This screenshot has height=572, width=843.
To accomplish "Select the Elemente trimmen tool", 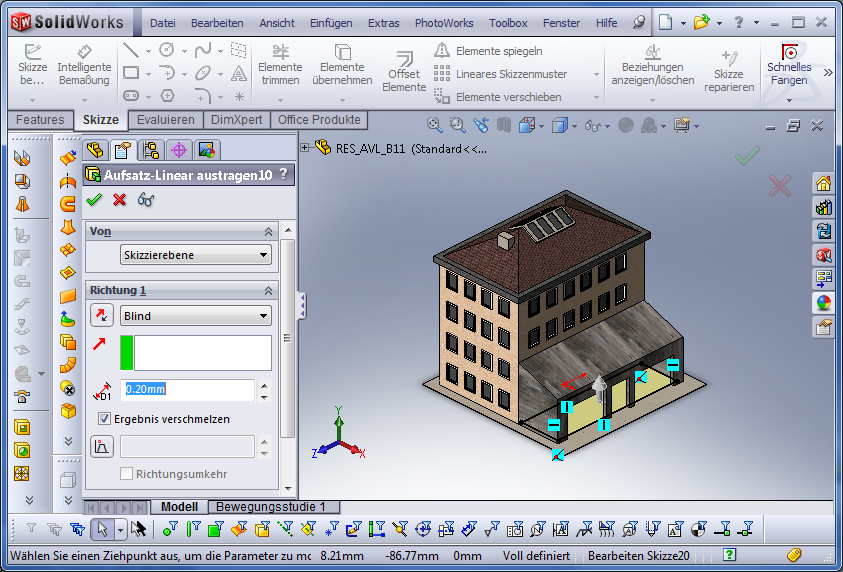I will (x=280, y=64).
